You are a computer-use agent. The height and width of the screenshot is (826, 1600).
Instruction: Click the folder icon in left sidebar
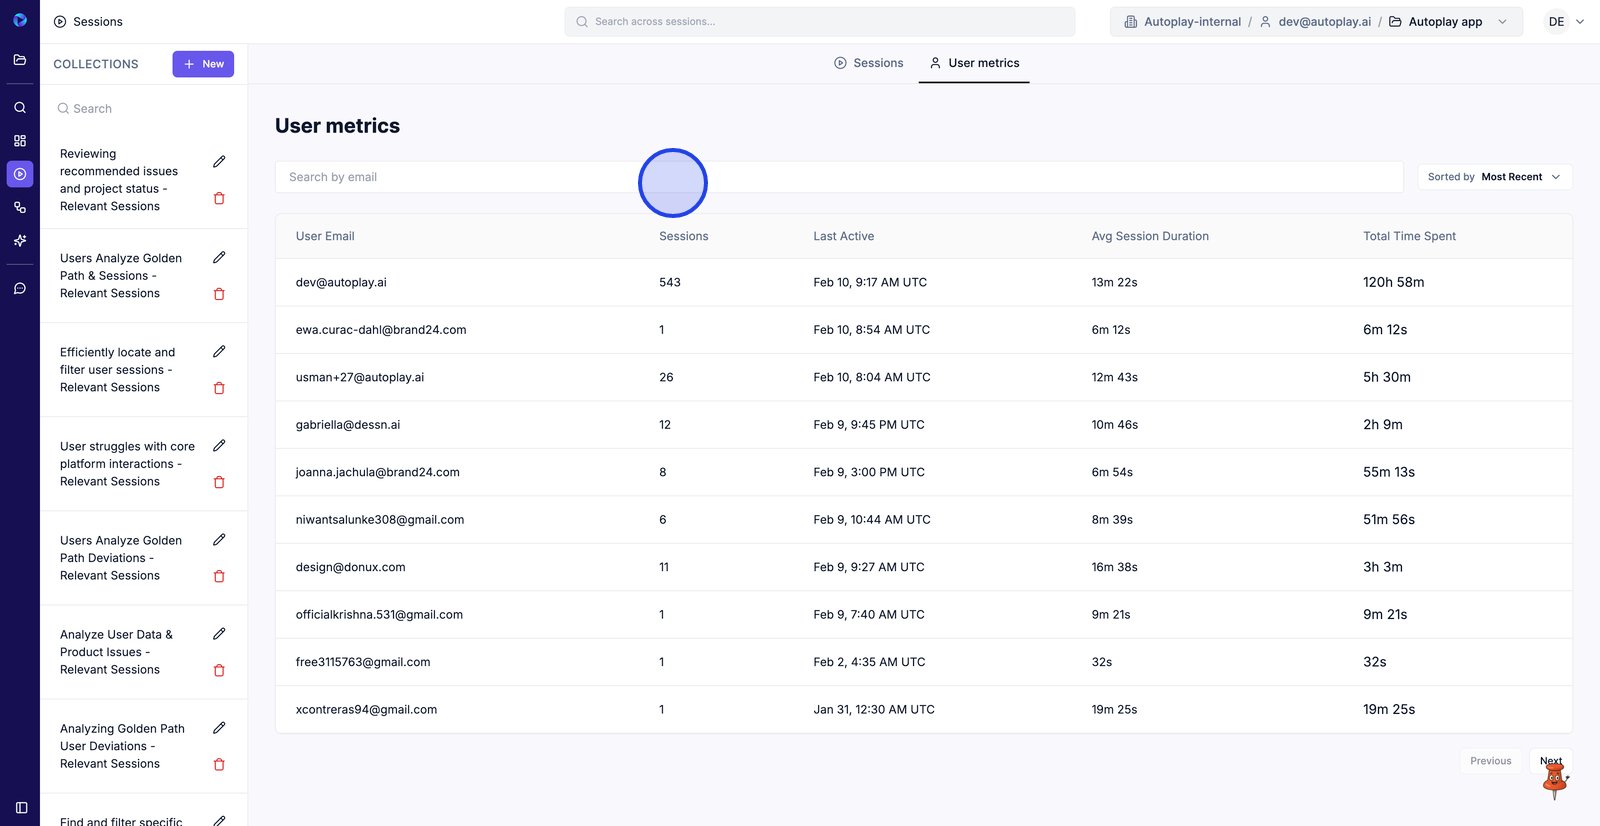[x=19, y=60]
